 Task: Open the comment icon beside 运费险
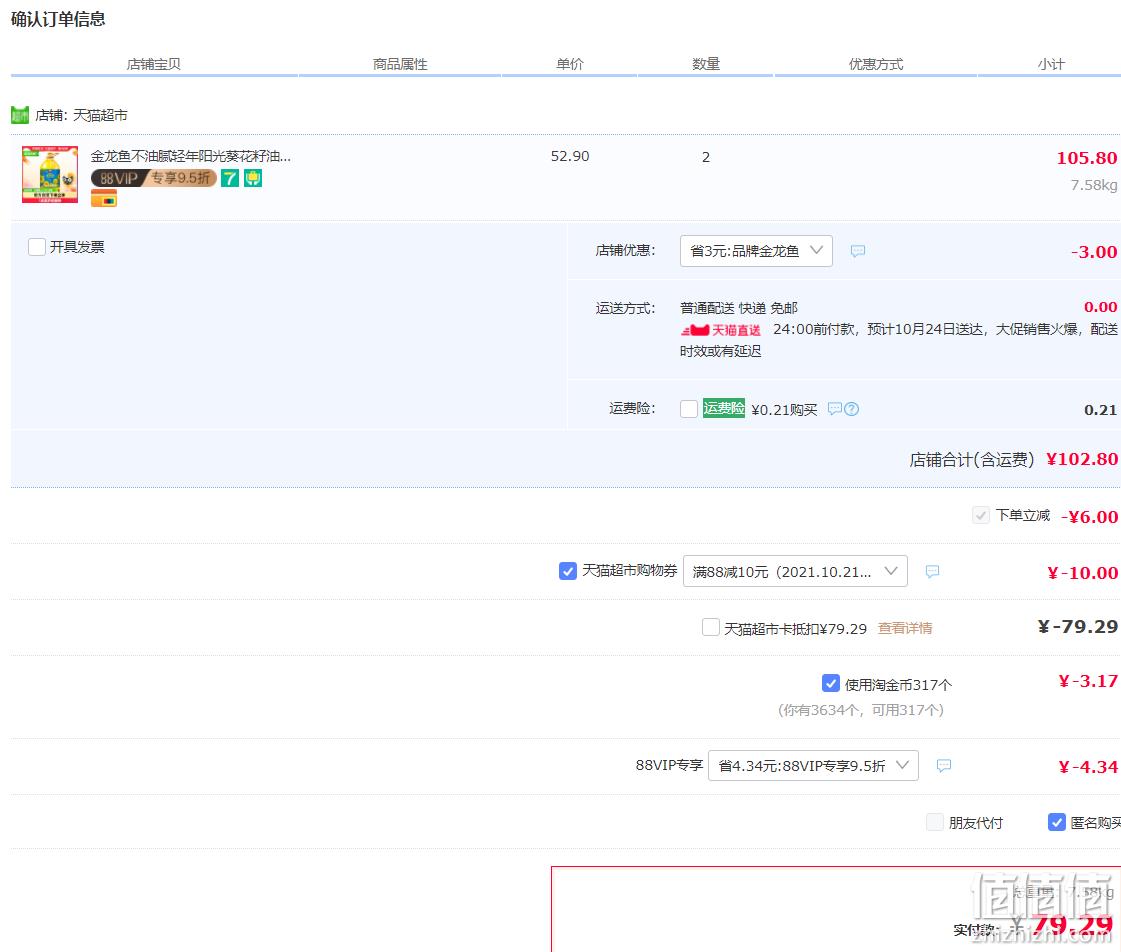[834, 409]
